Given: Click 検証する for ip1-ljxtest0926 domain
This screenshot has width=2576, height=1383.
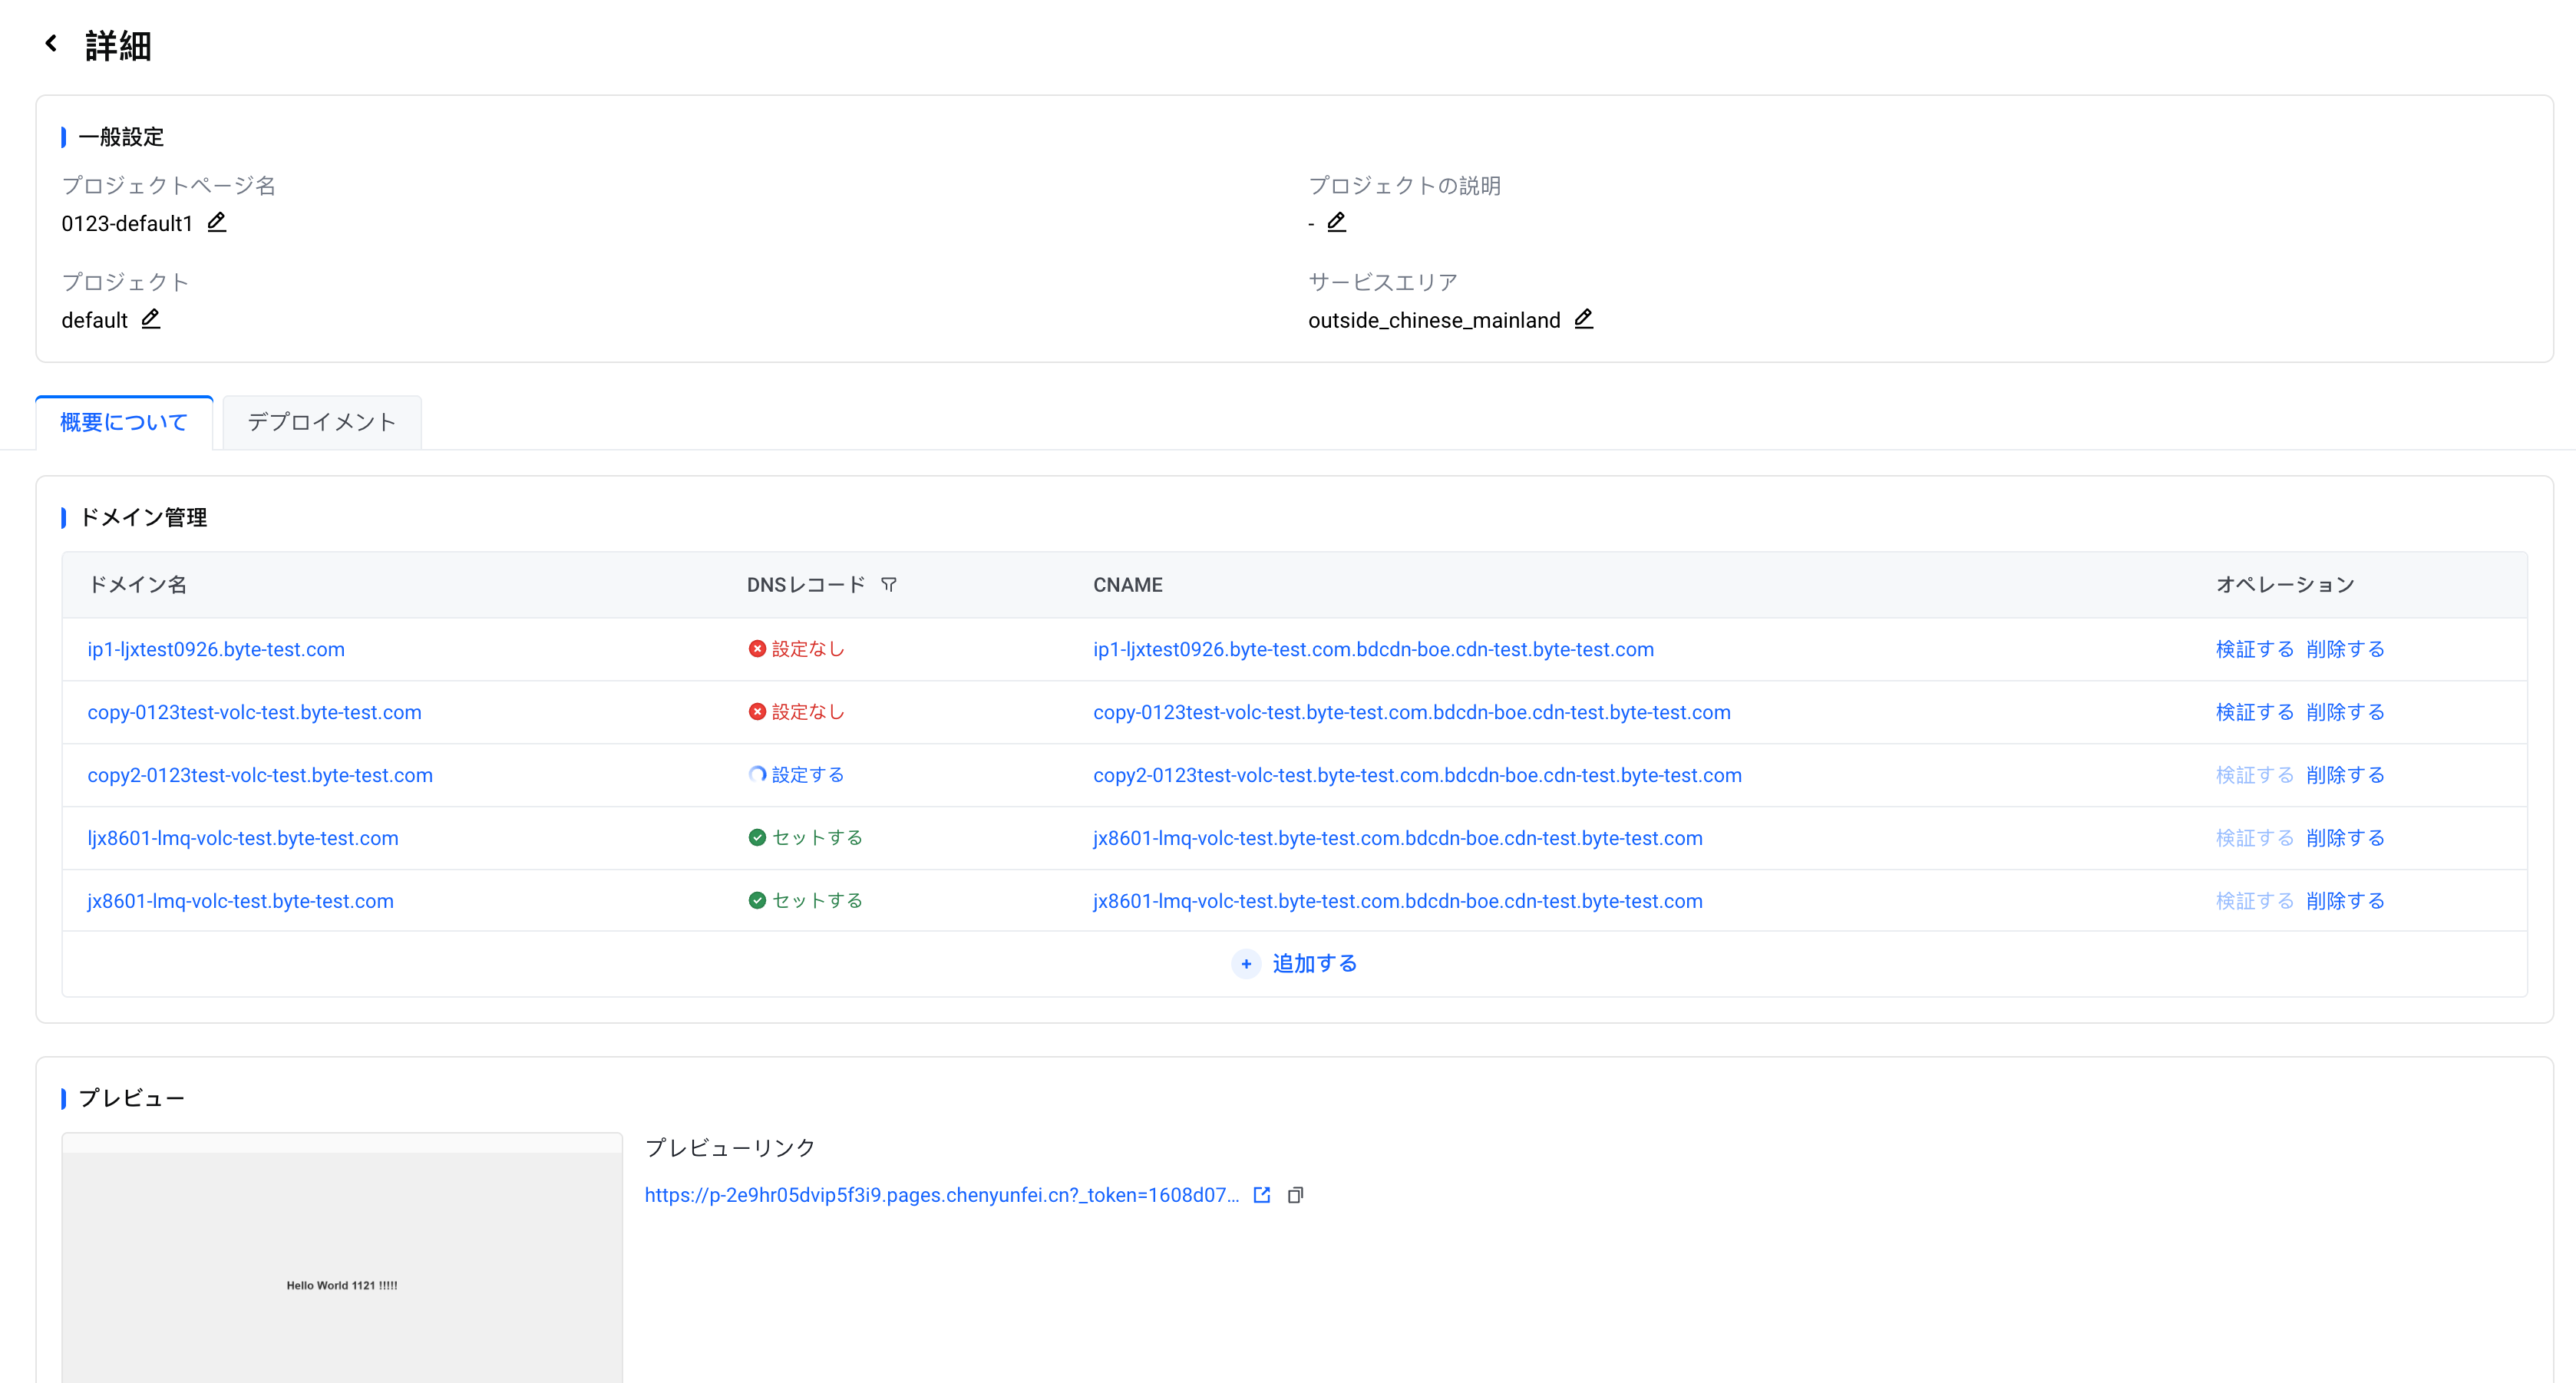Looking at the screenshot, I should point(2254,649).
